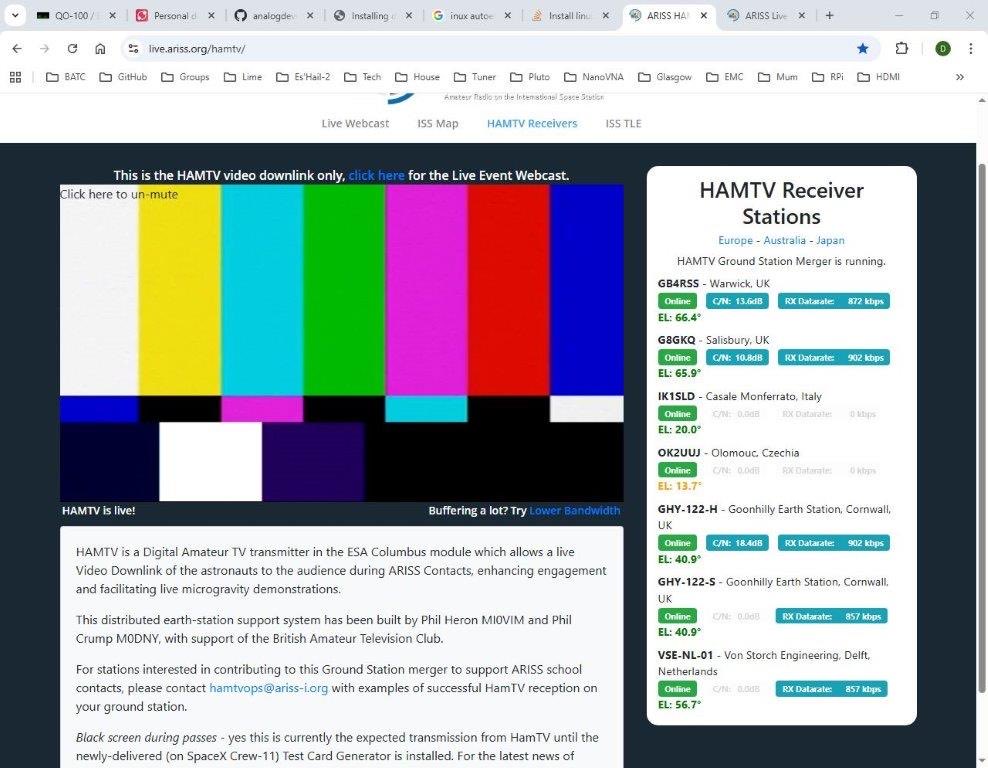Select HAMTV Receivers nav item
988x768 pixels.
click(532, 123)
